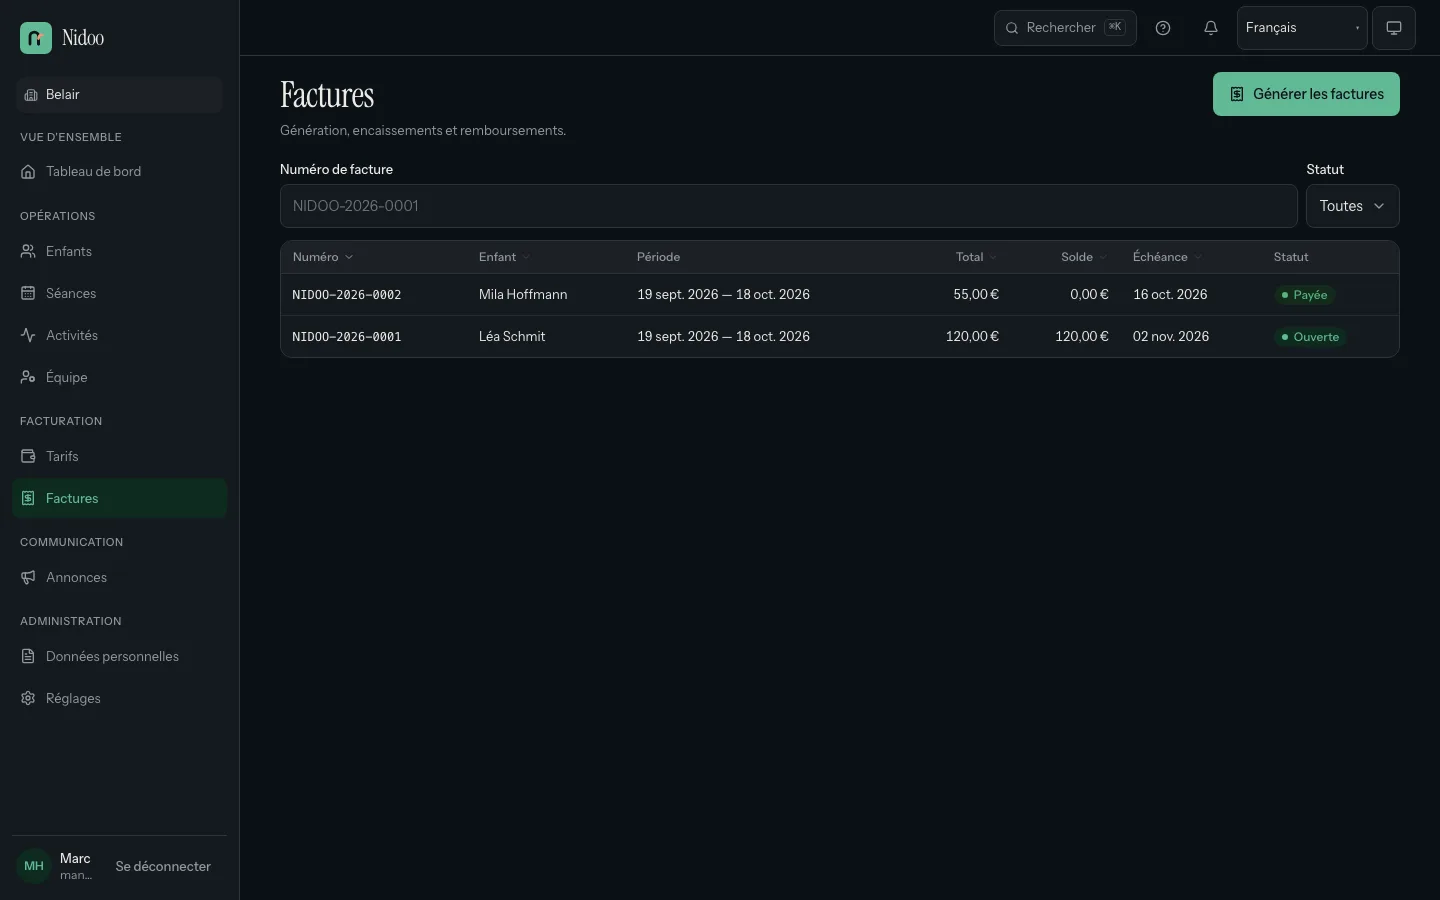The image size is (1440, 900).
Task: Click the Séances calendar icon
Action: [x=28, y=294]
